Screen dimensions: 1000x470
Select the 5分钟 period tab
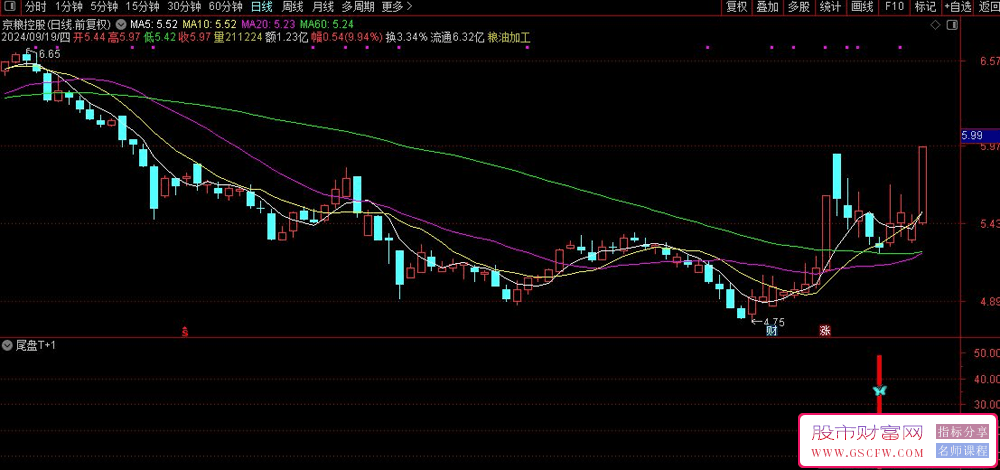[103, 7]
